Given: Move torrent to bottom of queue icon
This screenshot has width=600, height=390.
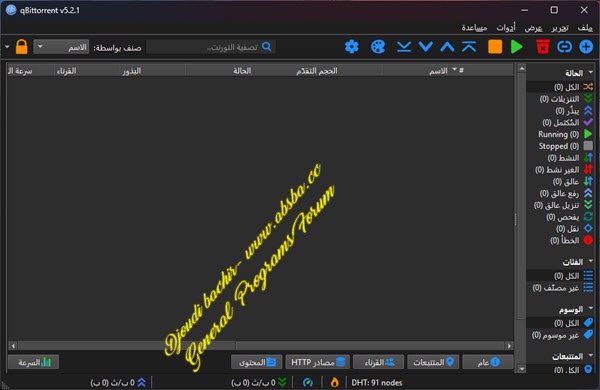Looking at the screenshot, I should 404,47.
